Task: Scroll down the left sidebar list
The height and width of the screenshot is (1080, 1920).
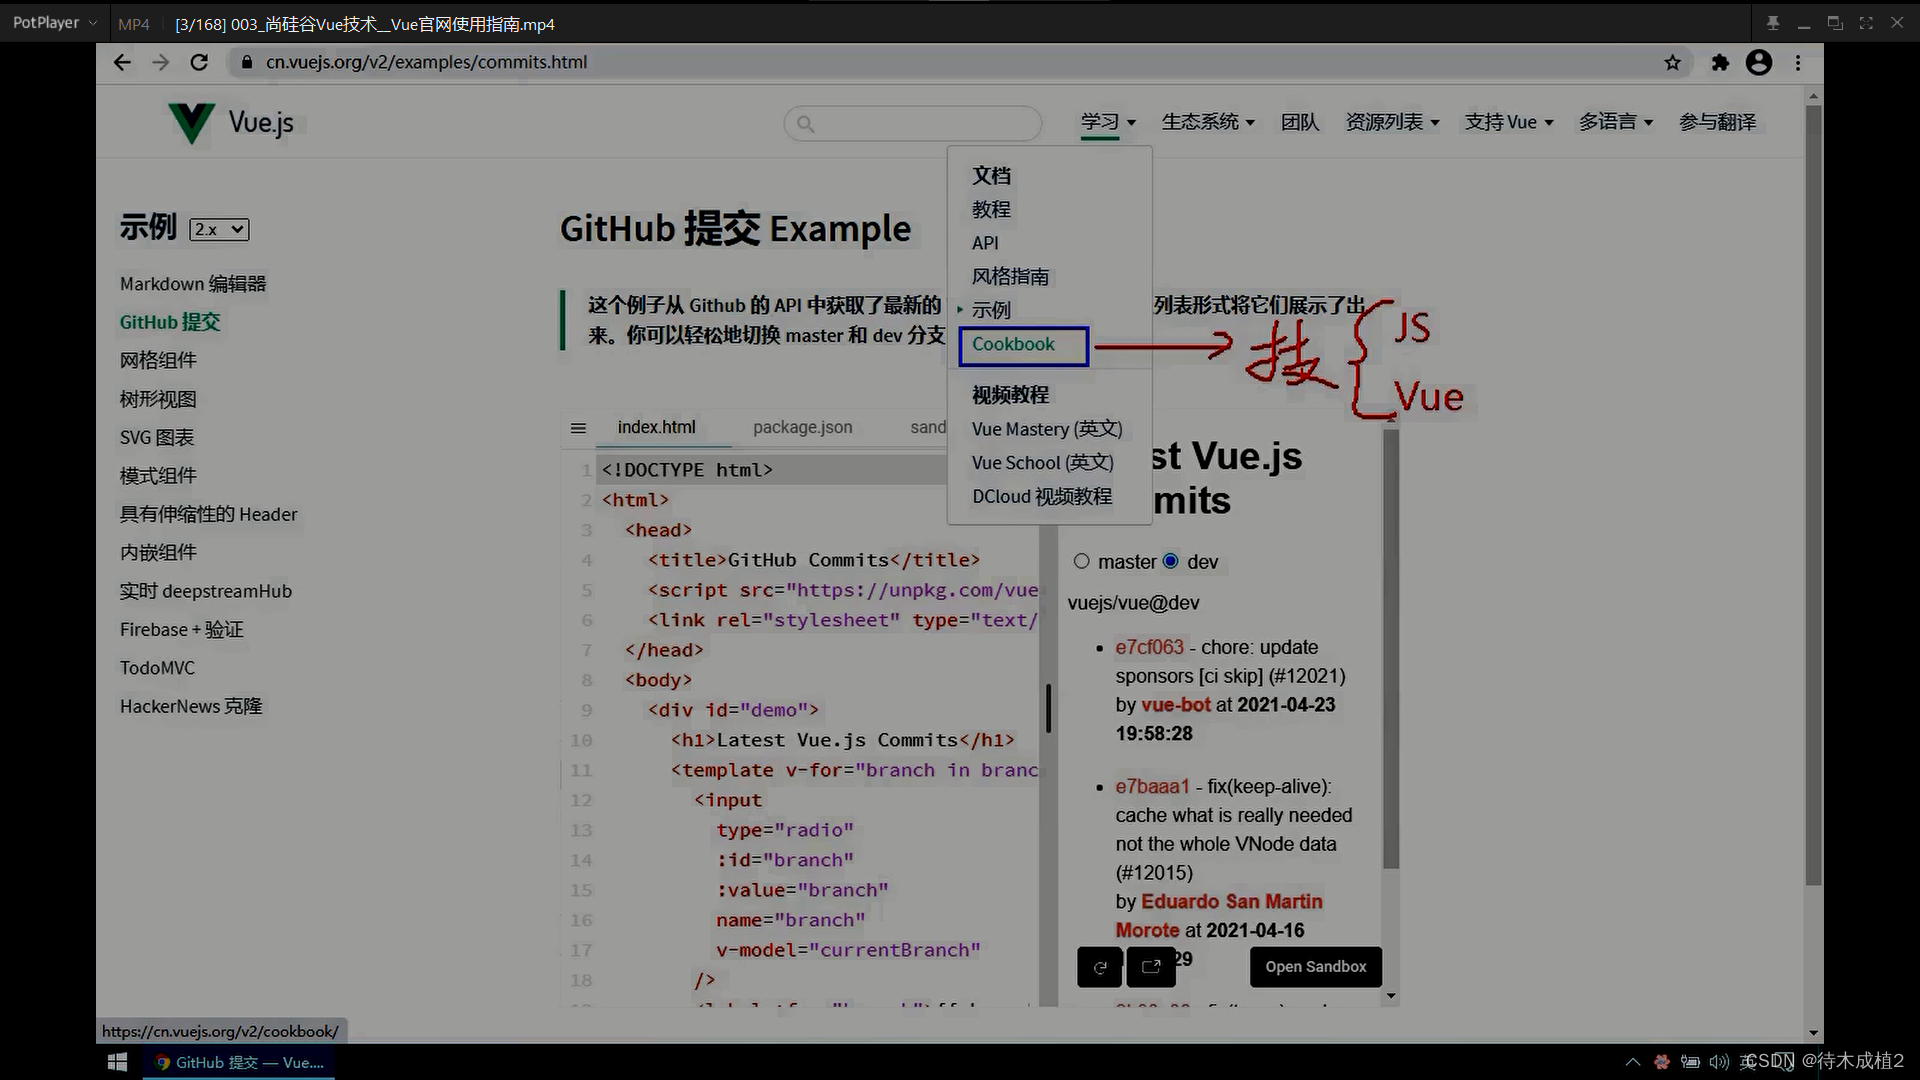Action: click(x=190, y=705)
